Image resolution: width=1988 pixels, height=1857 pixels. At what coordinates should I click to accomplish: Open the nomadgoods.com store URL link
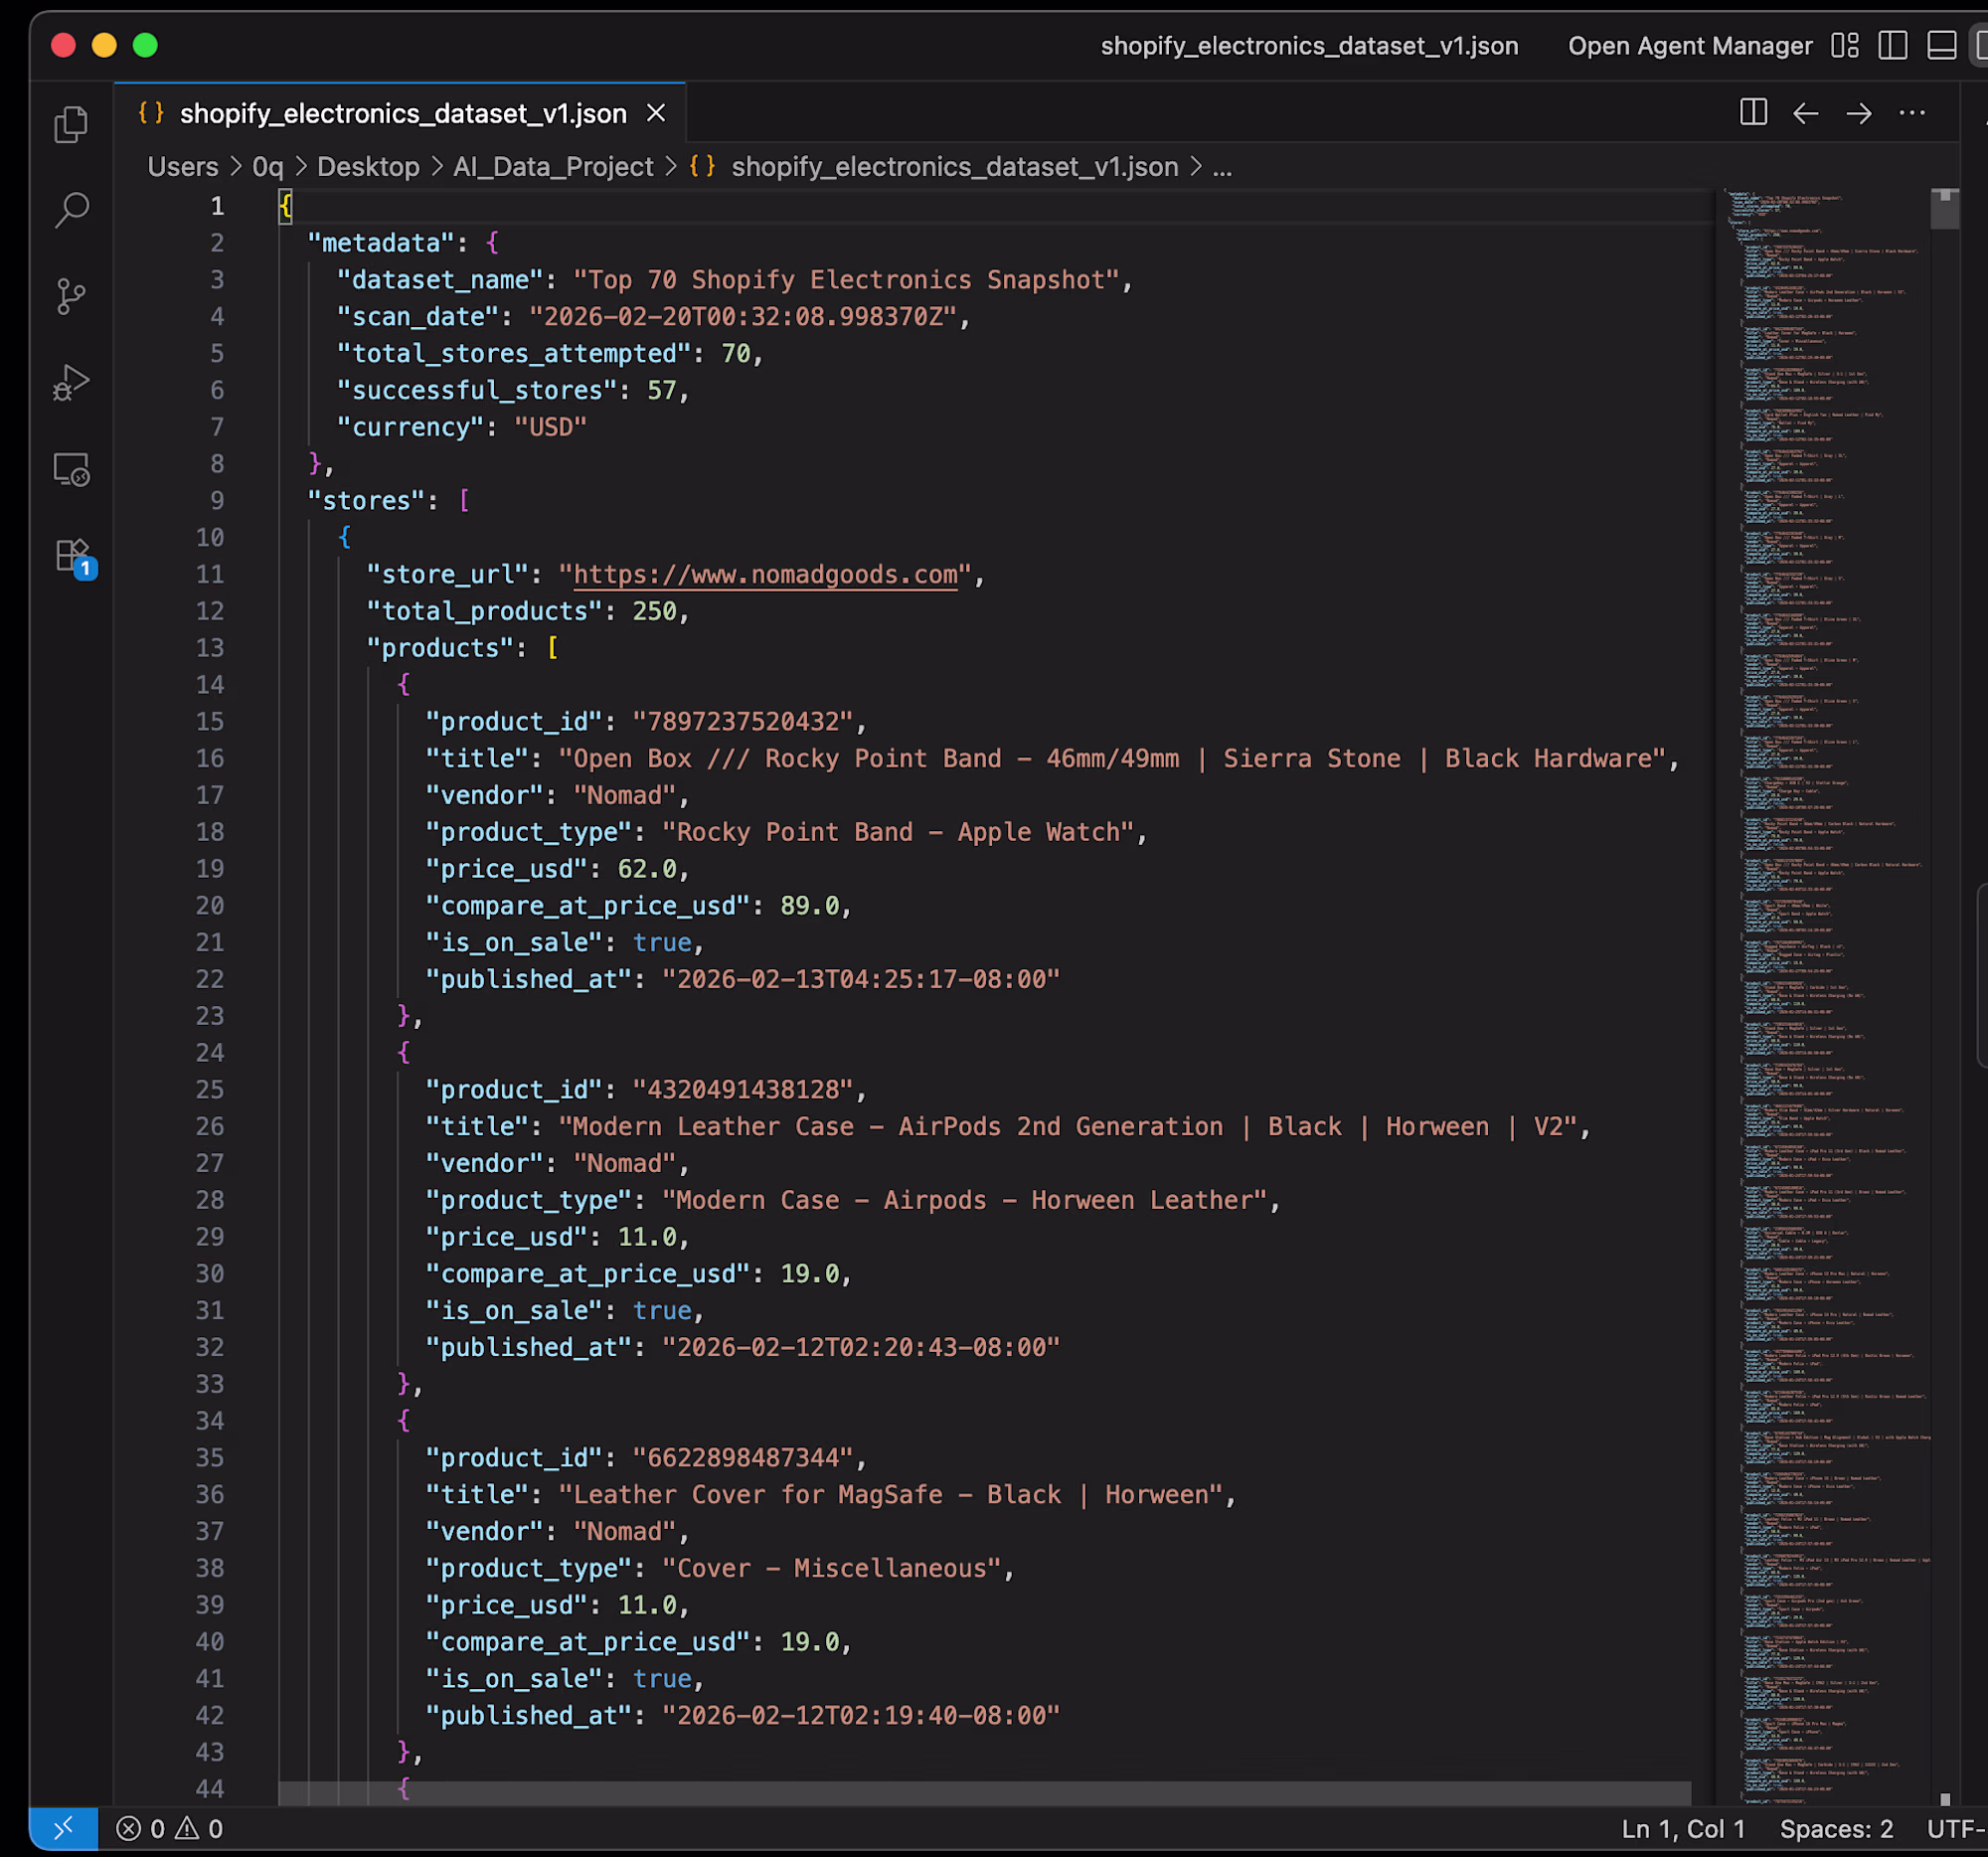point(765,575)
